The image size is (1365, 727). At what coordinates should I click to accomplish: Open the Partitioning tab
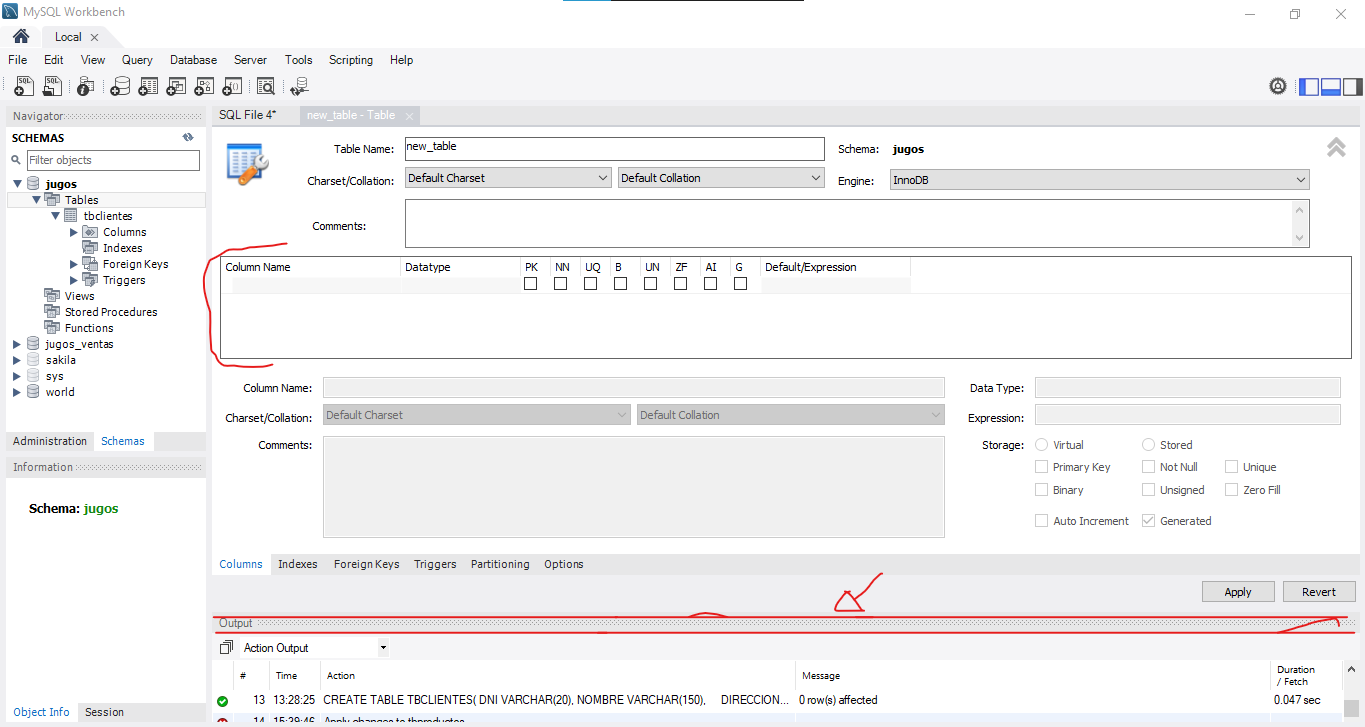pos(500,564)
